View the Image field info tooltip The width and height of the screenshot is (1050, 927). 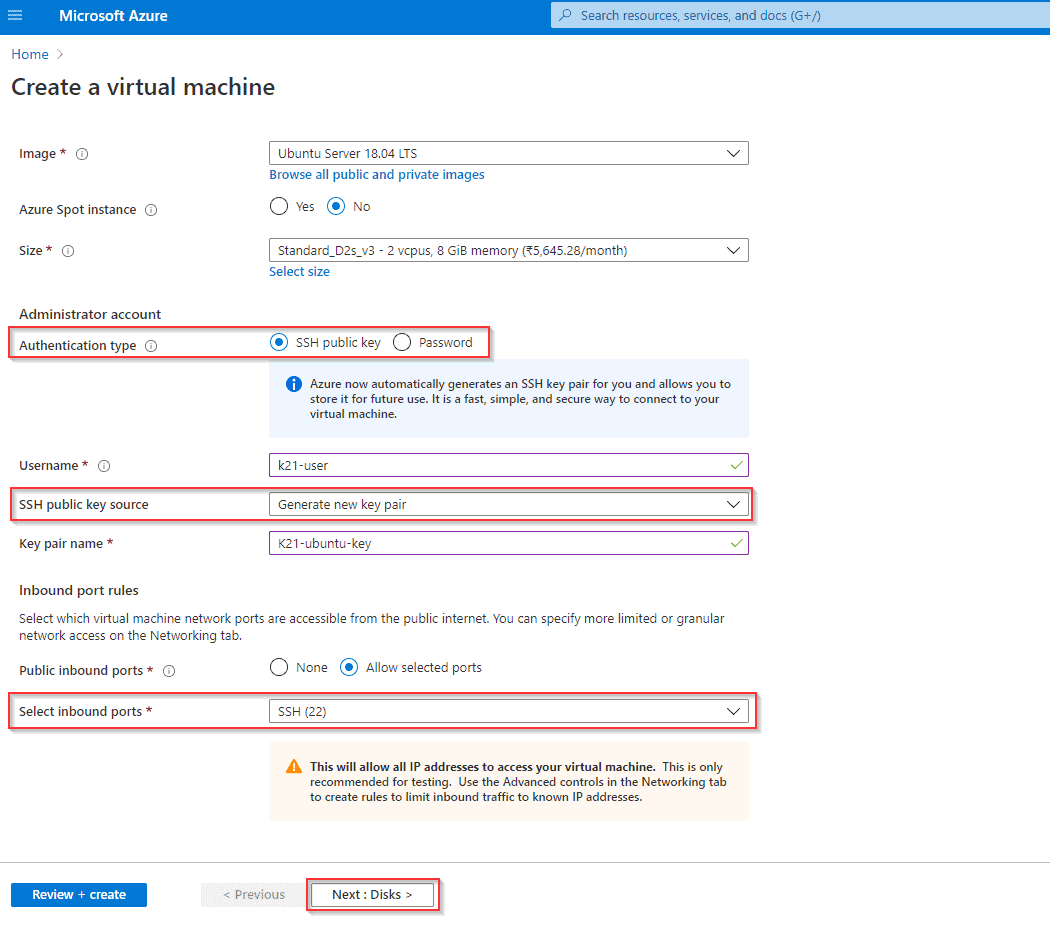81,153
